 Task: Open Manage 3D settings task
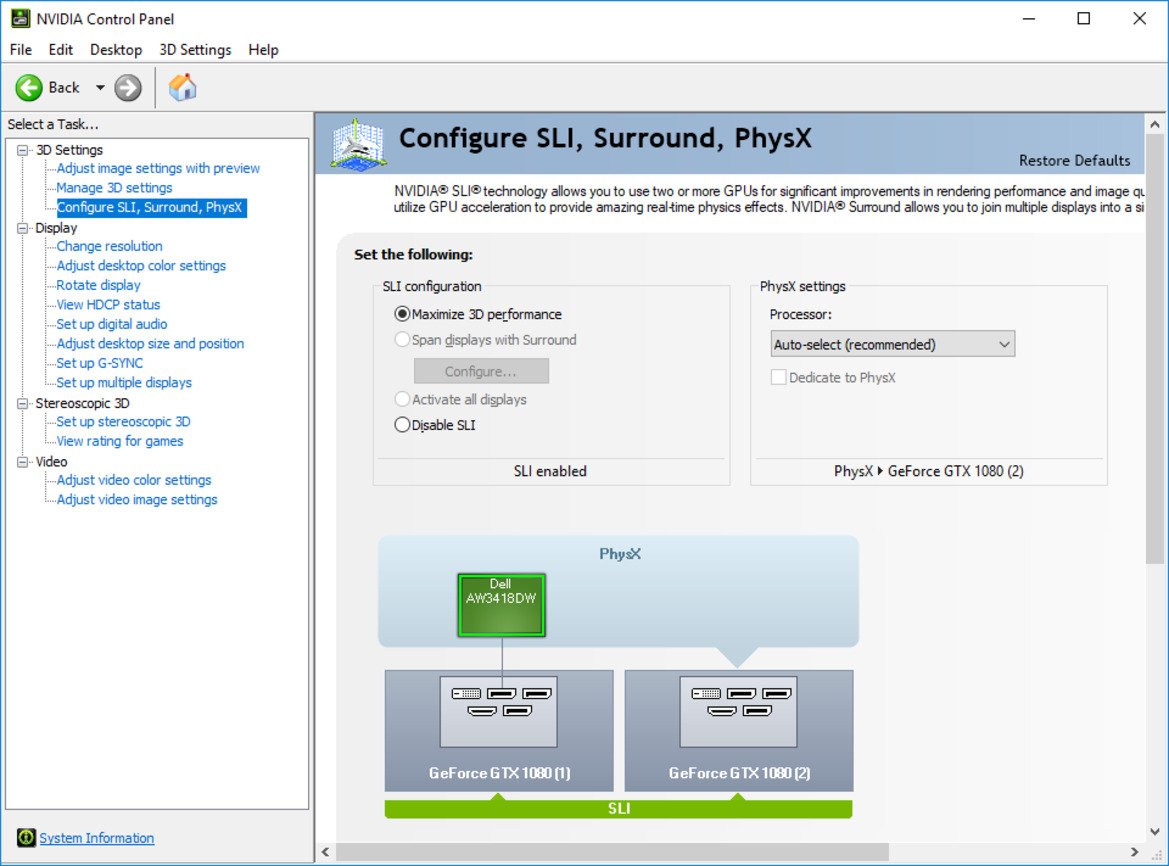(x=114, y=188)
